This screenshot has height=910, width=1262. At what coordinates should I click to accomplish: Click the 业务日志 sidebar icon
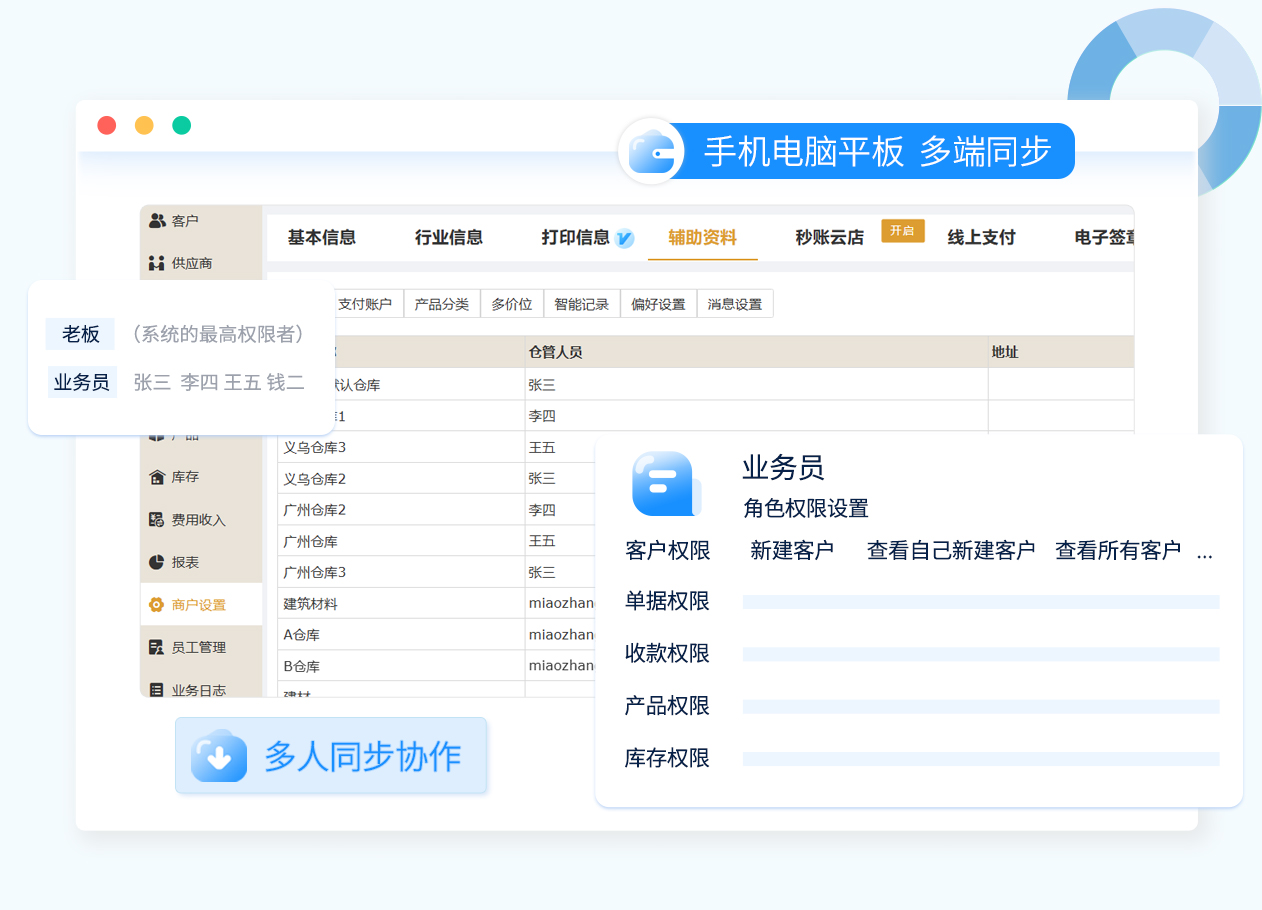pos(157,690)
